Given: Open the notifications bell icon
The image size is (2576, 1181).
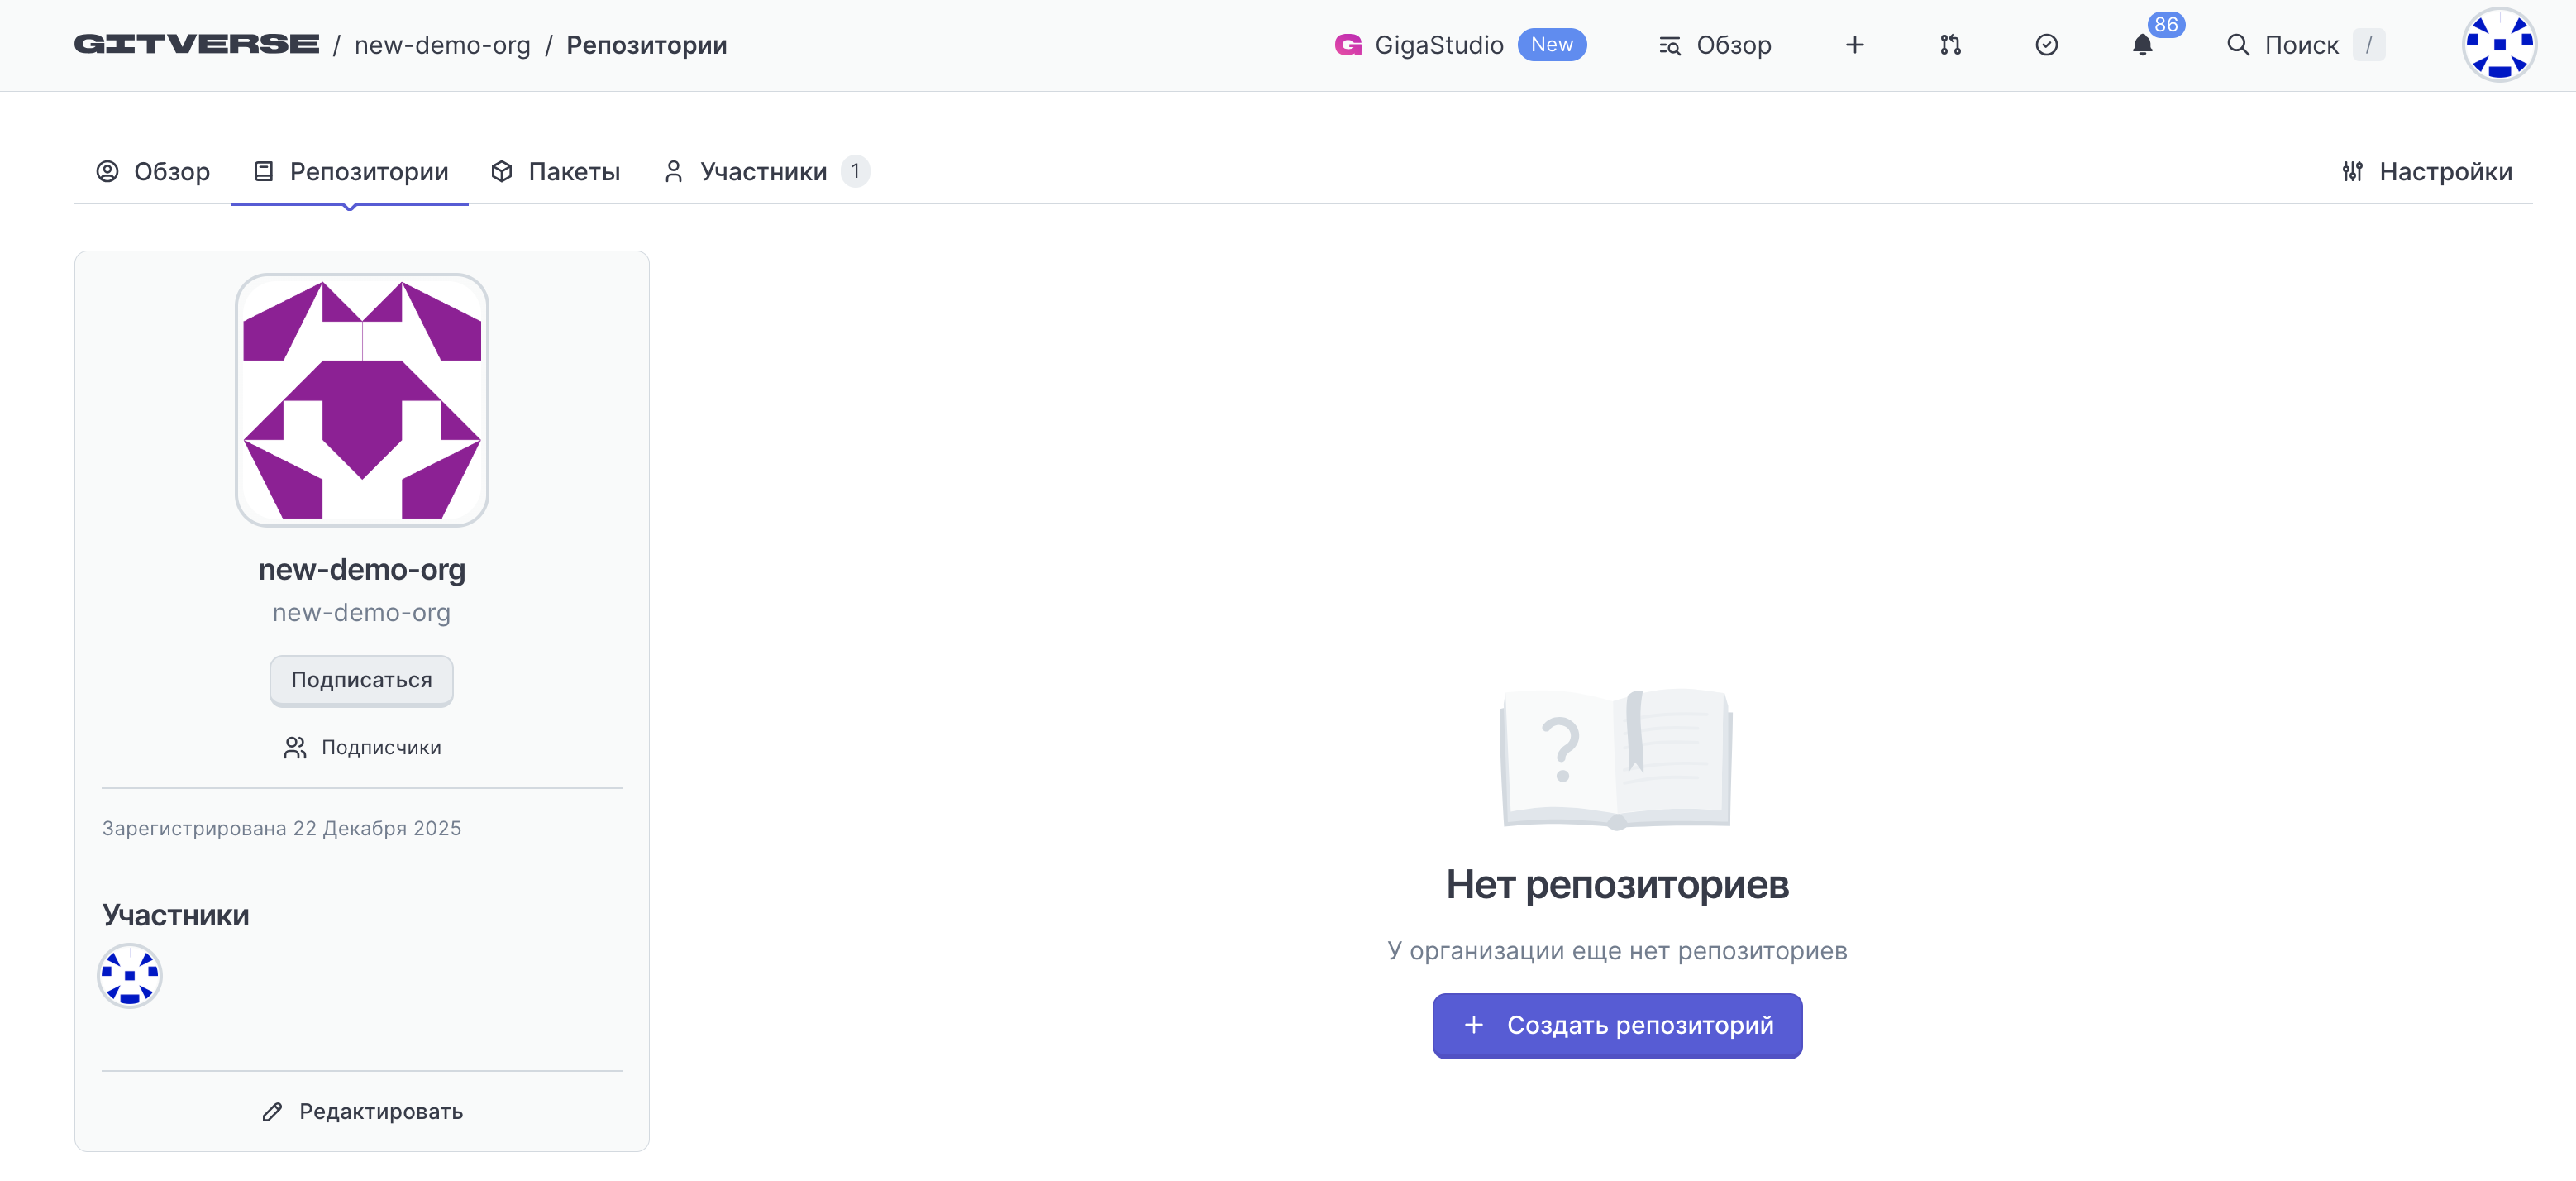Looking at the screenshot, I should coord(2142,45).
